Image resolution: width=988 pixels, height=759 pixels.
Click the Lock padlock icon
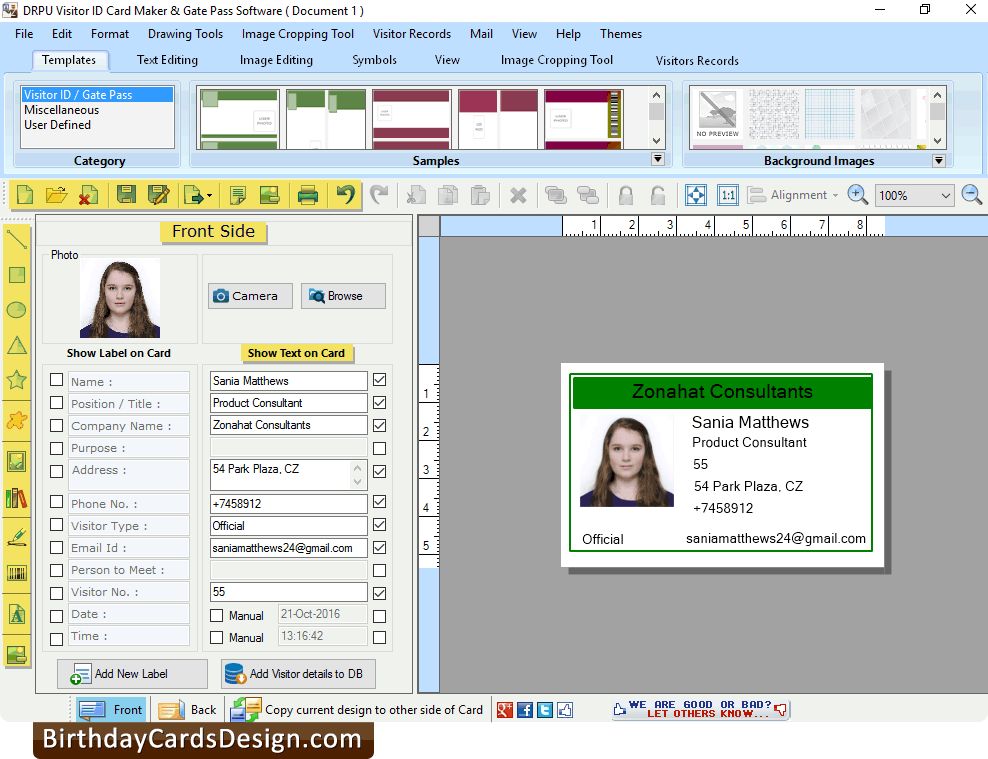pyautogui.click(x=626, y=195)
